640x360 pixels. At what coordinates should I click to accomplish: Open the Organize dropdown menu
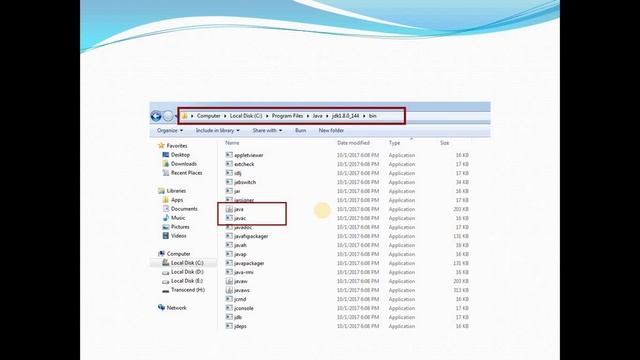tap(170, 131)
